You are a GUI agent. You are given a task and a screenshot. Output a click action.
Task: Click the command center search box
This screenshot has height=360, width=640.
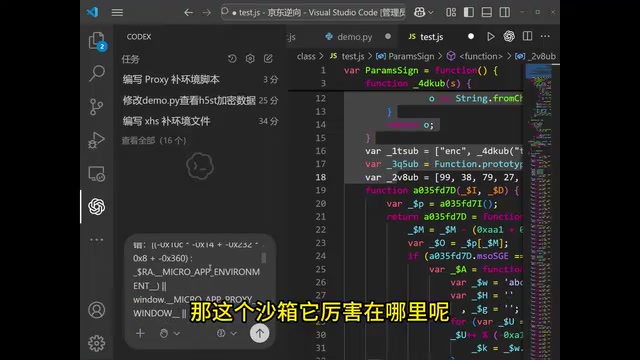(313, 13)
